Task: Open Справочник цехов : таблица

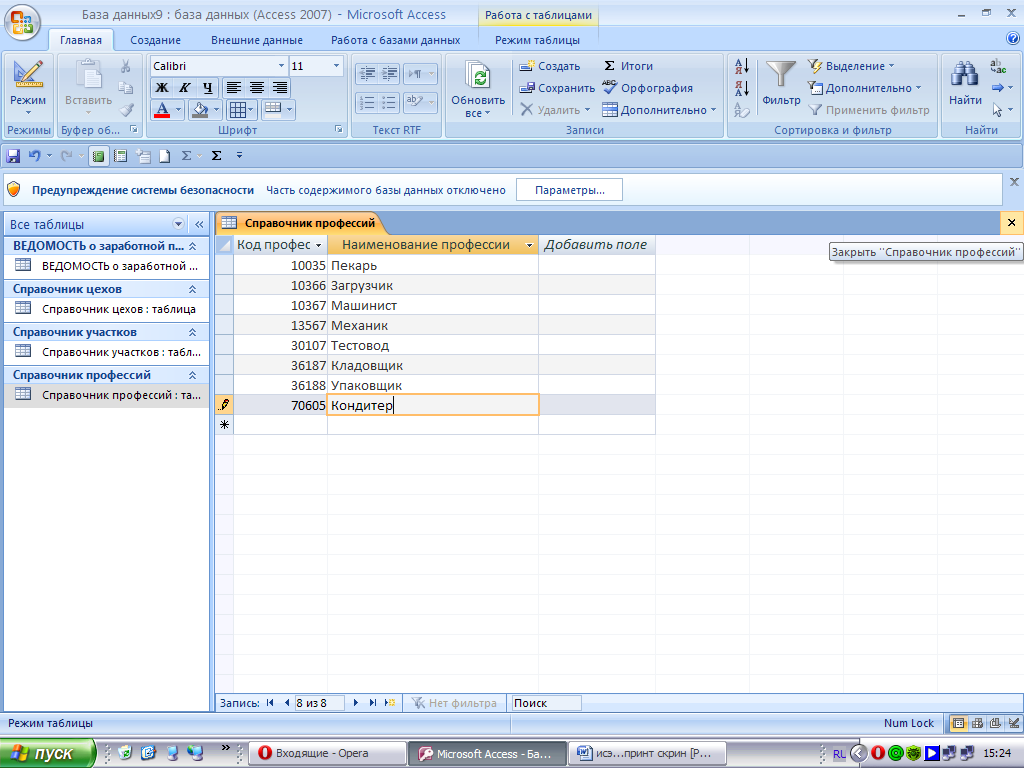Action: (106, 309)
